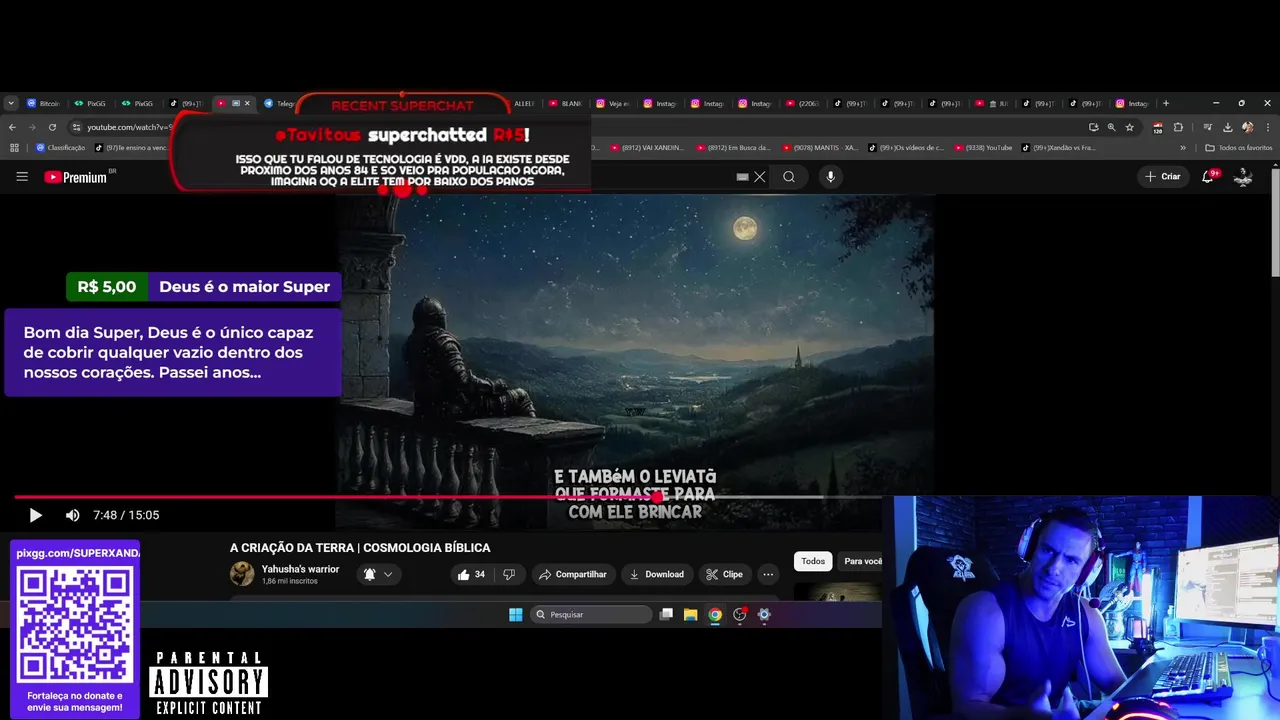
Task: Switch to the first PixGG tab
Action: 90,103
